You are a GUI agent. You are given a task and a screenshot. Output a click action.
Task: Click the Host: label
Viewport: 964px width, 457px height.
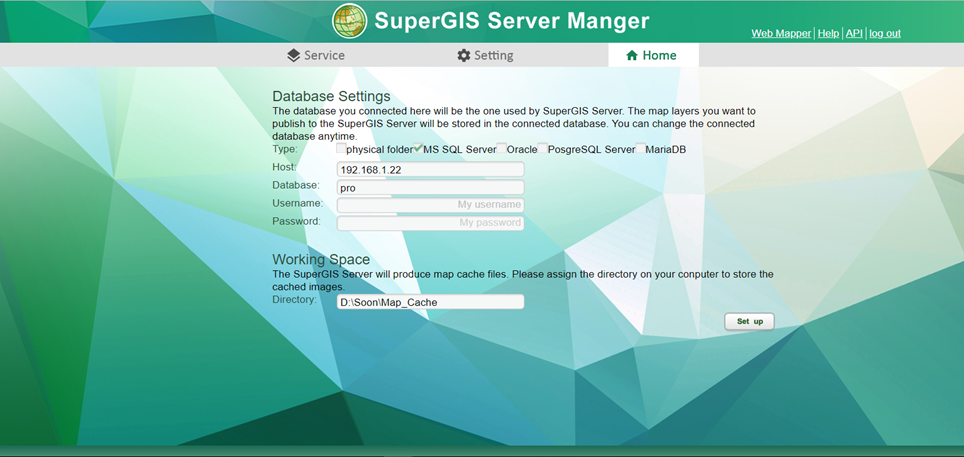click(285, 167)
